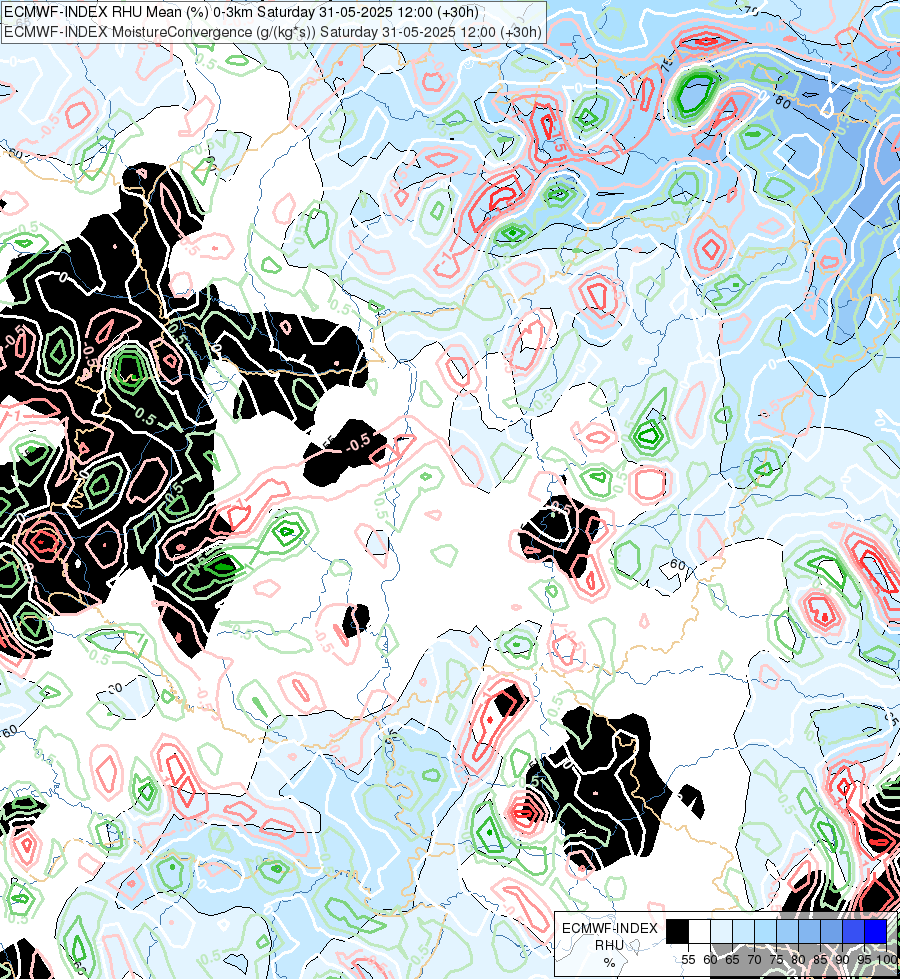Select the MoistureConvergence title line

coord(272,32)
